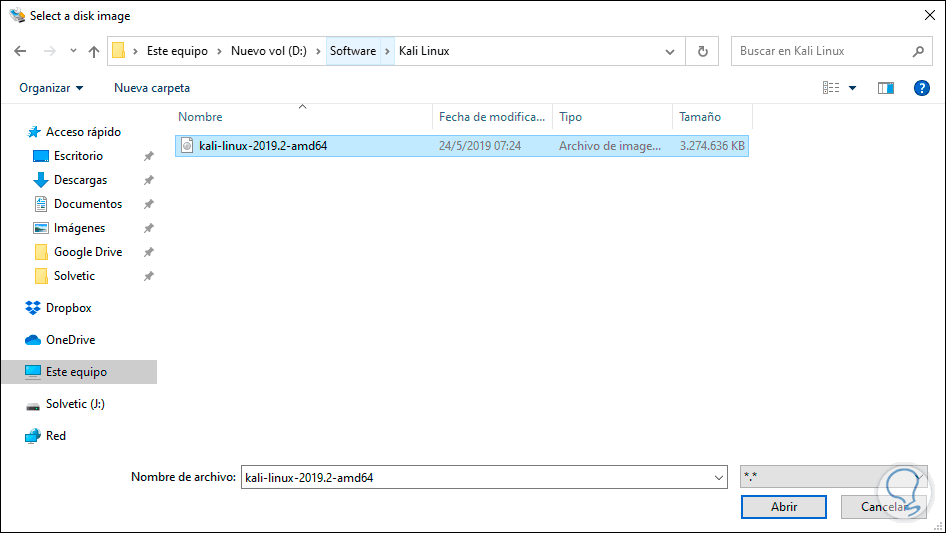This screenshot has width=946, height=533.
Task: Expand the address bar history dropdown
Action: click(670, 51)
